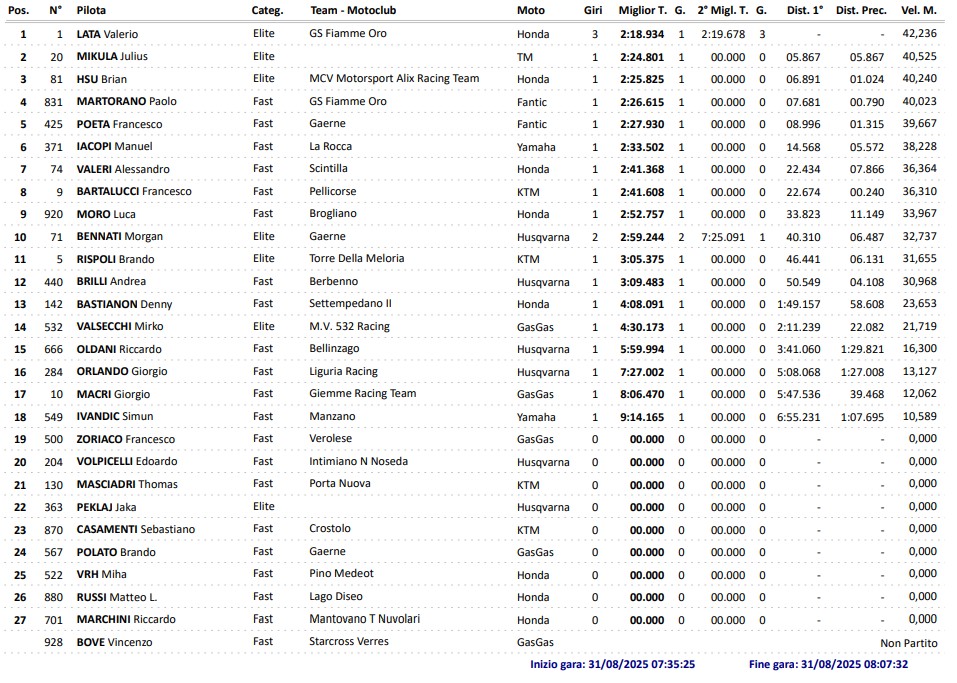Select the Giri column header

tap(593, 10)
